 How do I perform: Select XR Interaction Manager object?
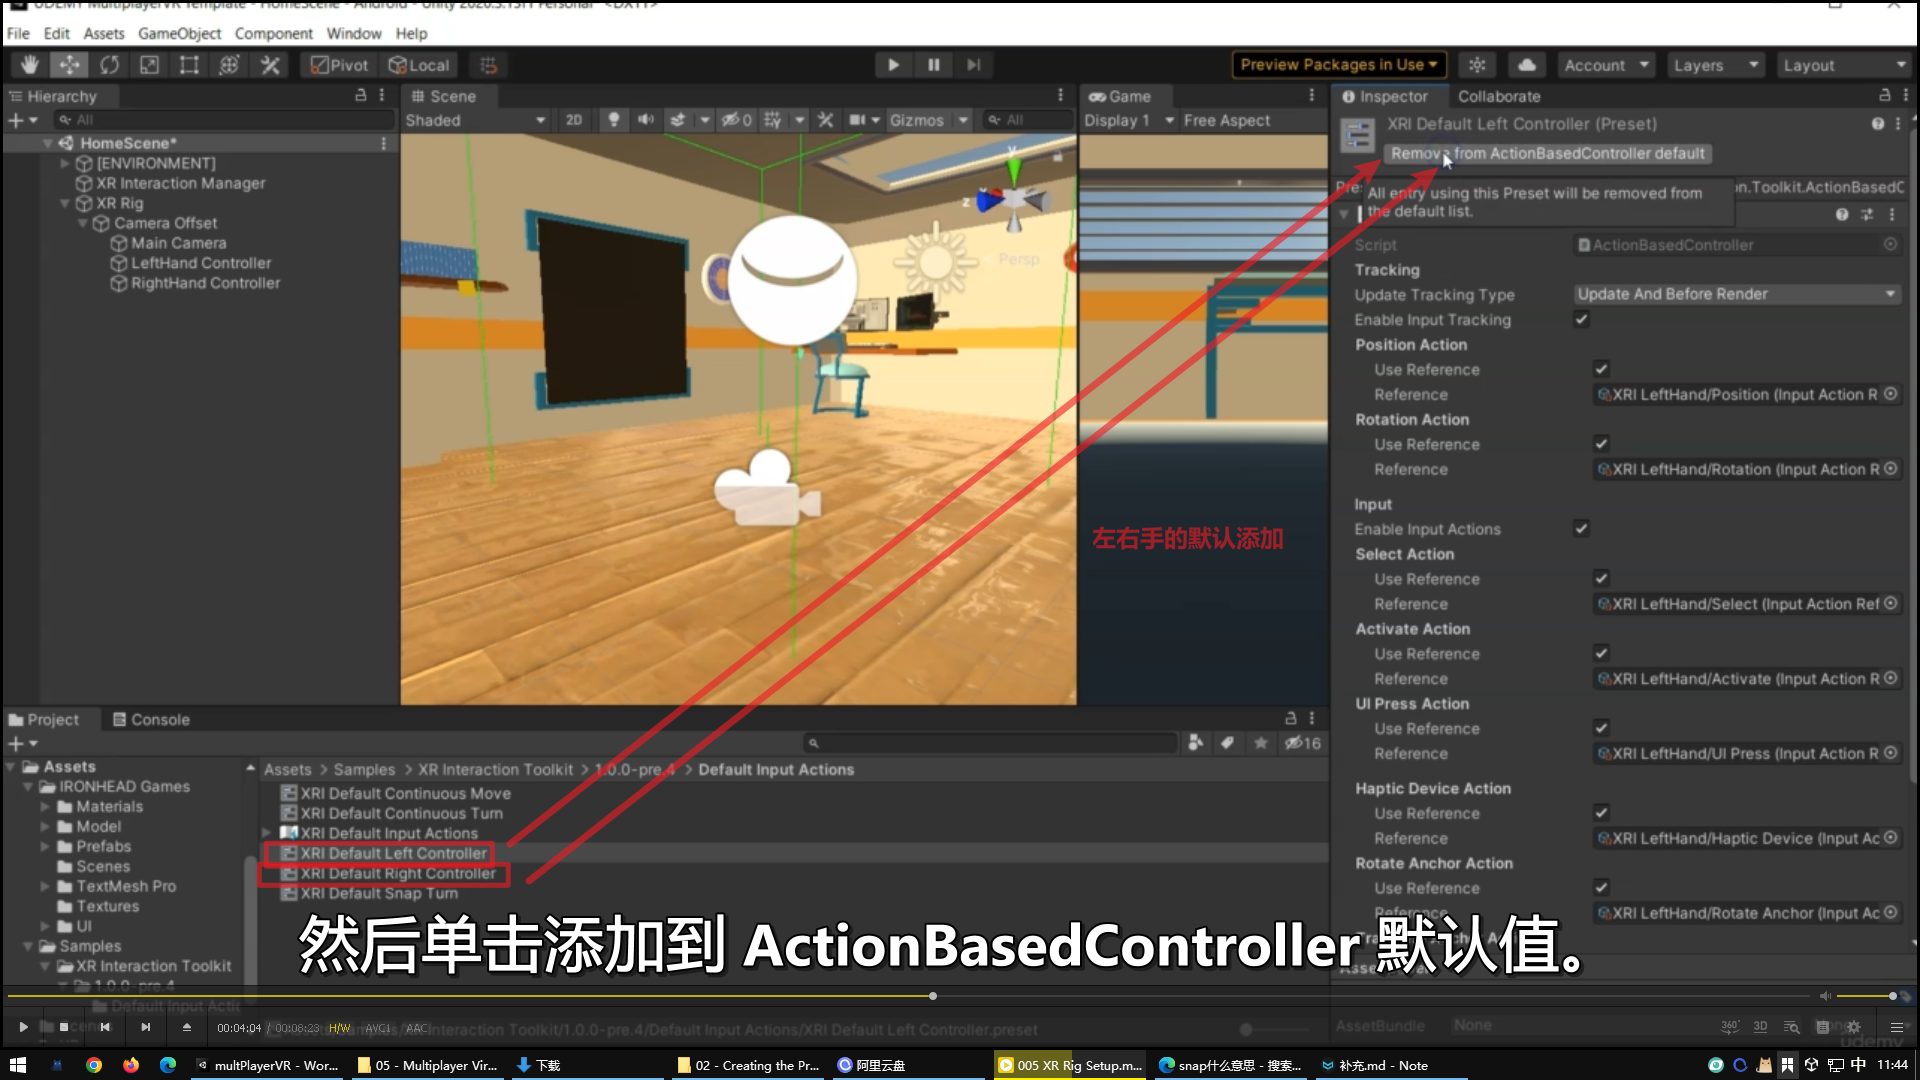point(180,183)
